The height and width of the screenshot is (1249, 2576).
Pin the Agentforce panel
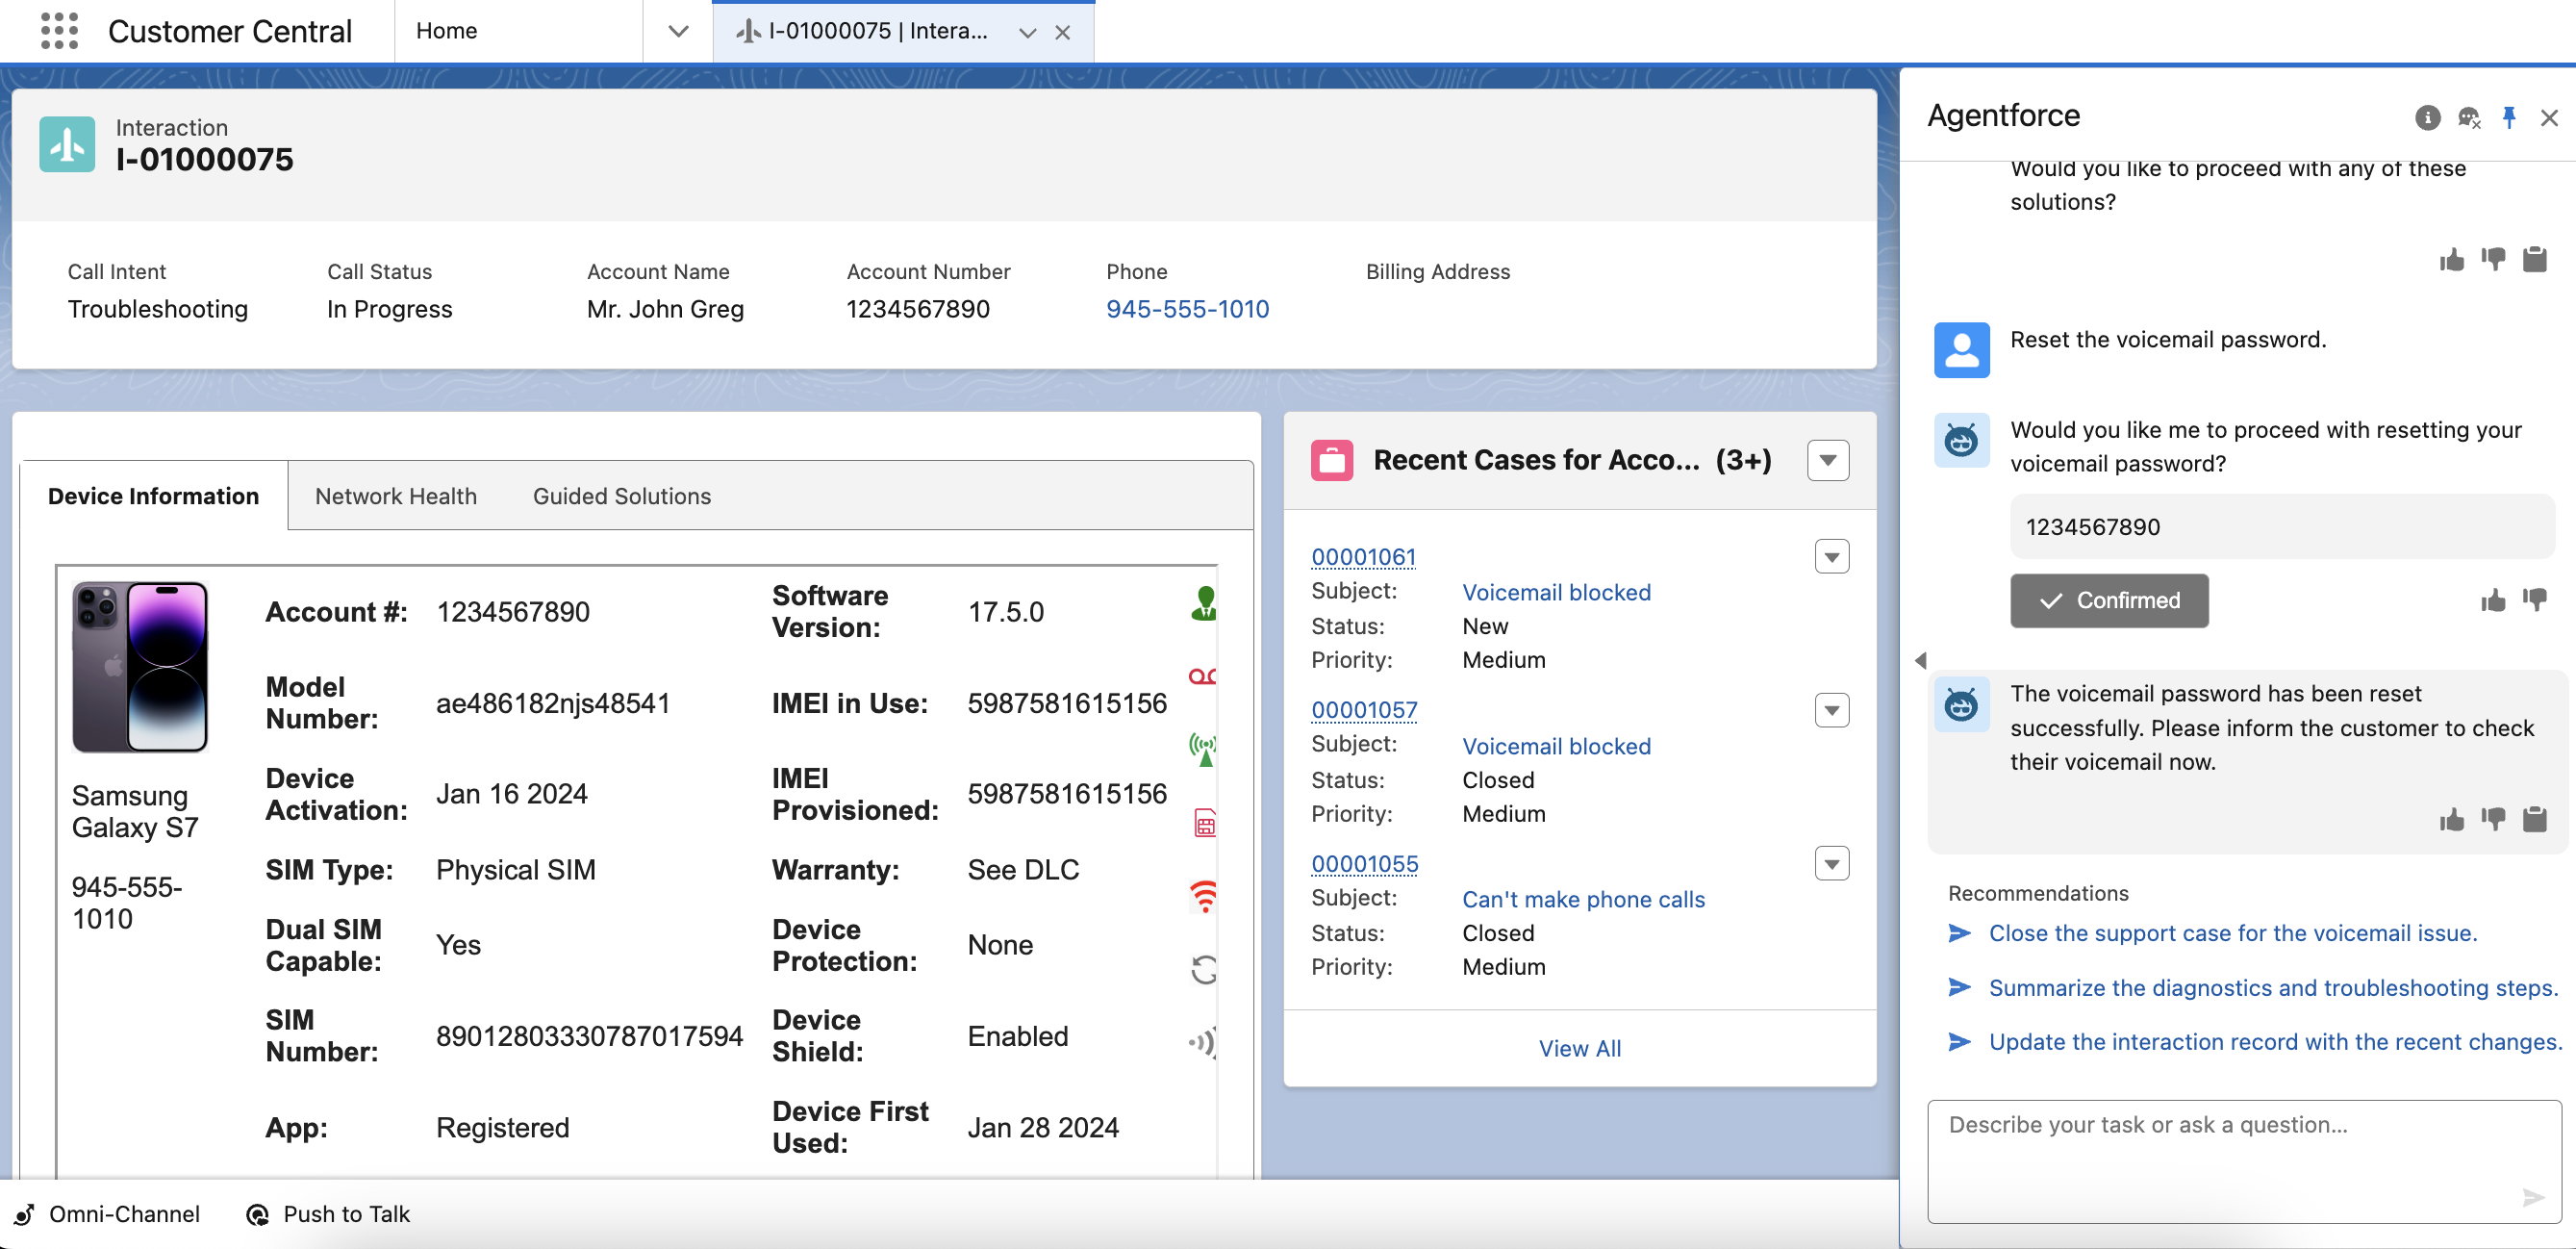2508,118
